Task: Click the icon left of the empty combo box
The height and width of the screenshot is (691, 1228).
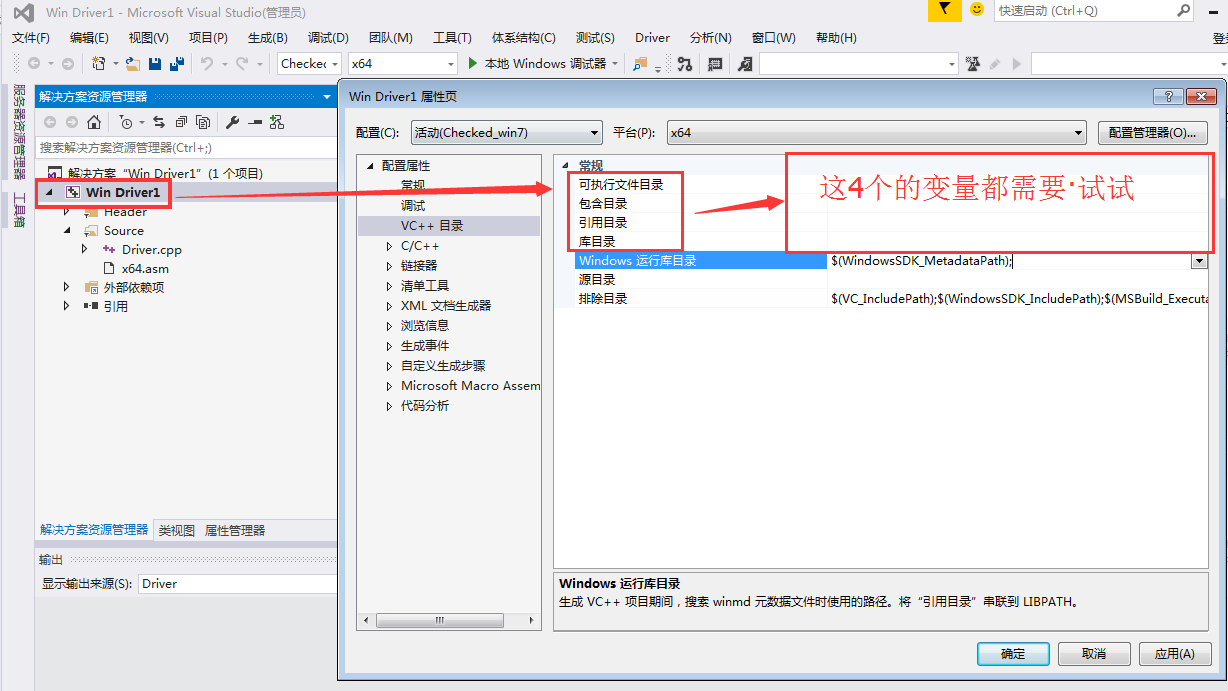Action: 745,63
